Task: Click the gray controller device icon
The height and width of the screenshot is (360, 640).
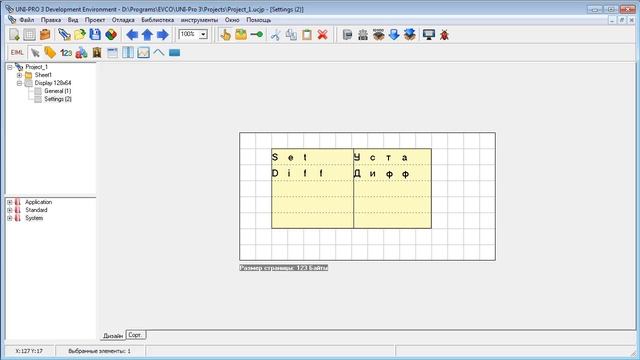Action: (x=347, y=35)
